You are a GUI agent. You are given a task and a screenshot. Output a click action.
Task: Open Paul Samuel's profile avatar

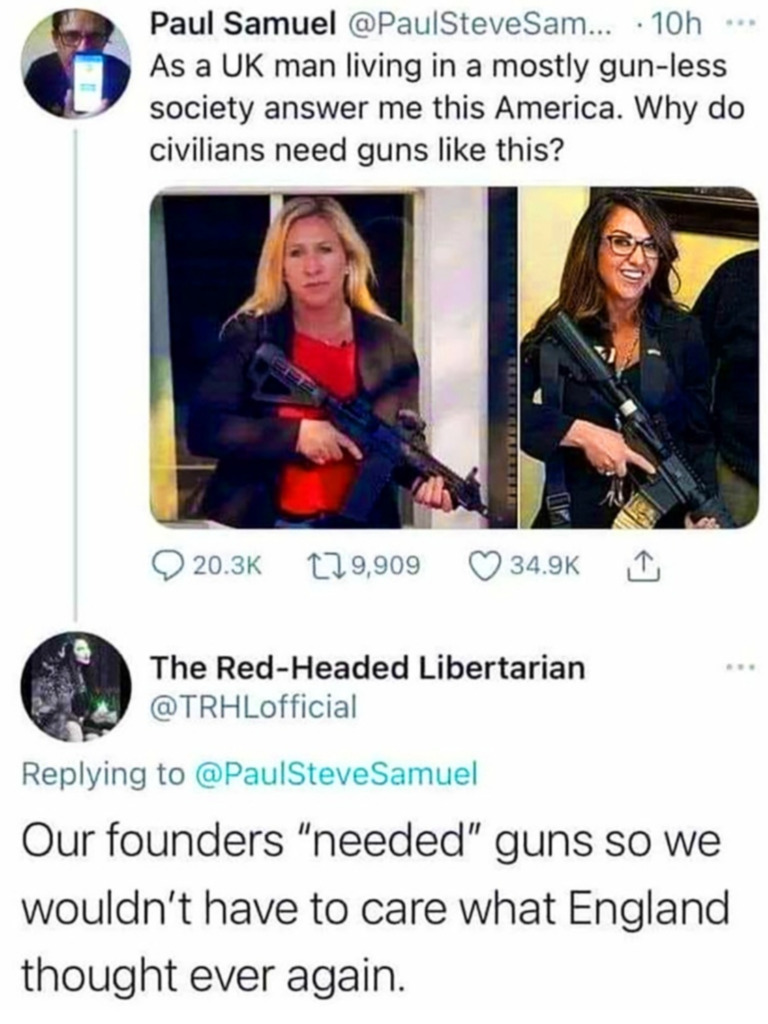[76, 64]
